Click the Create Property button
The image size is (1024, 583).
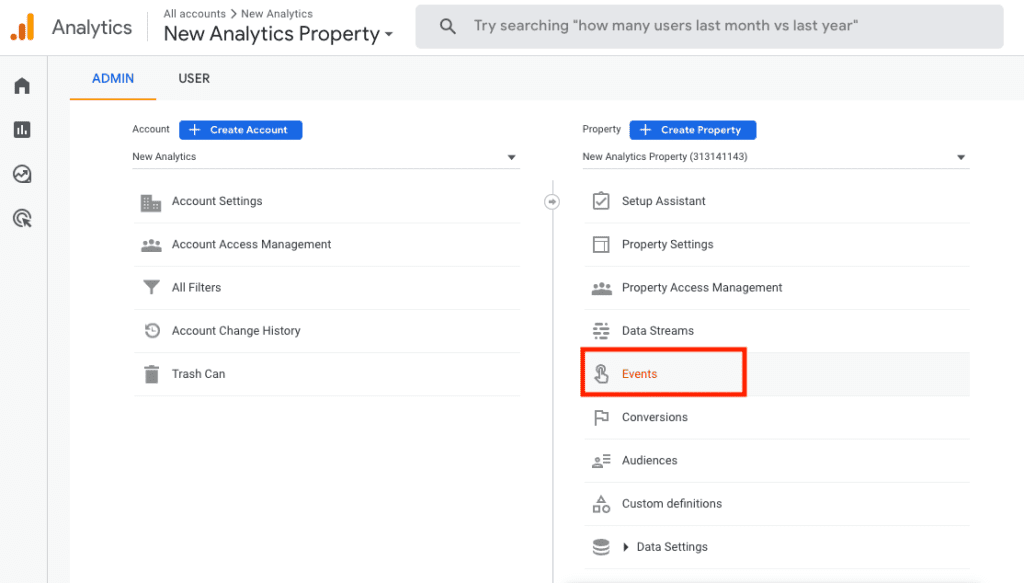click(x=692, y=130)
